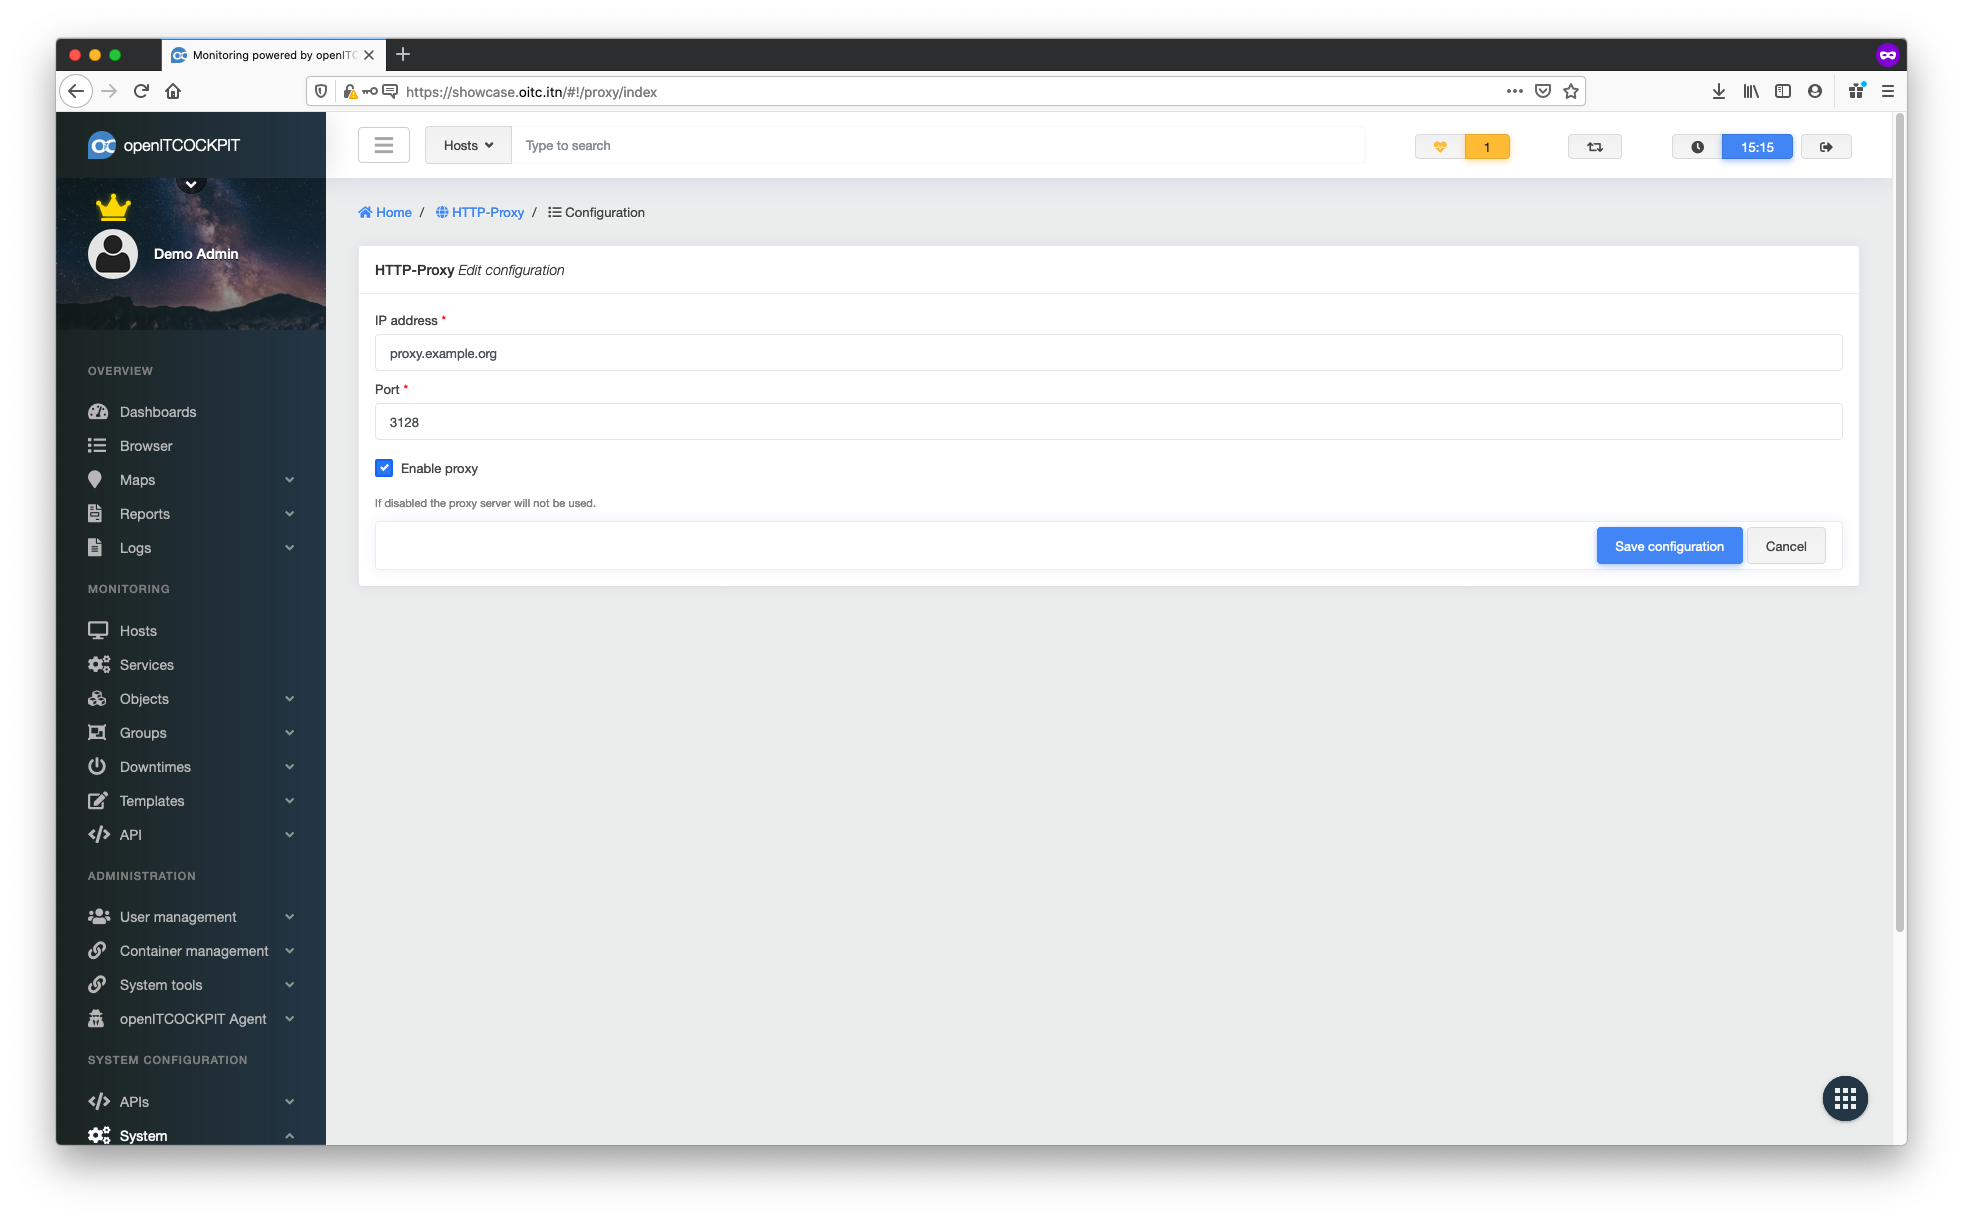1963x1219 pixels.
Task: Open Firefox account icon
Action: tap(1815, 91)
